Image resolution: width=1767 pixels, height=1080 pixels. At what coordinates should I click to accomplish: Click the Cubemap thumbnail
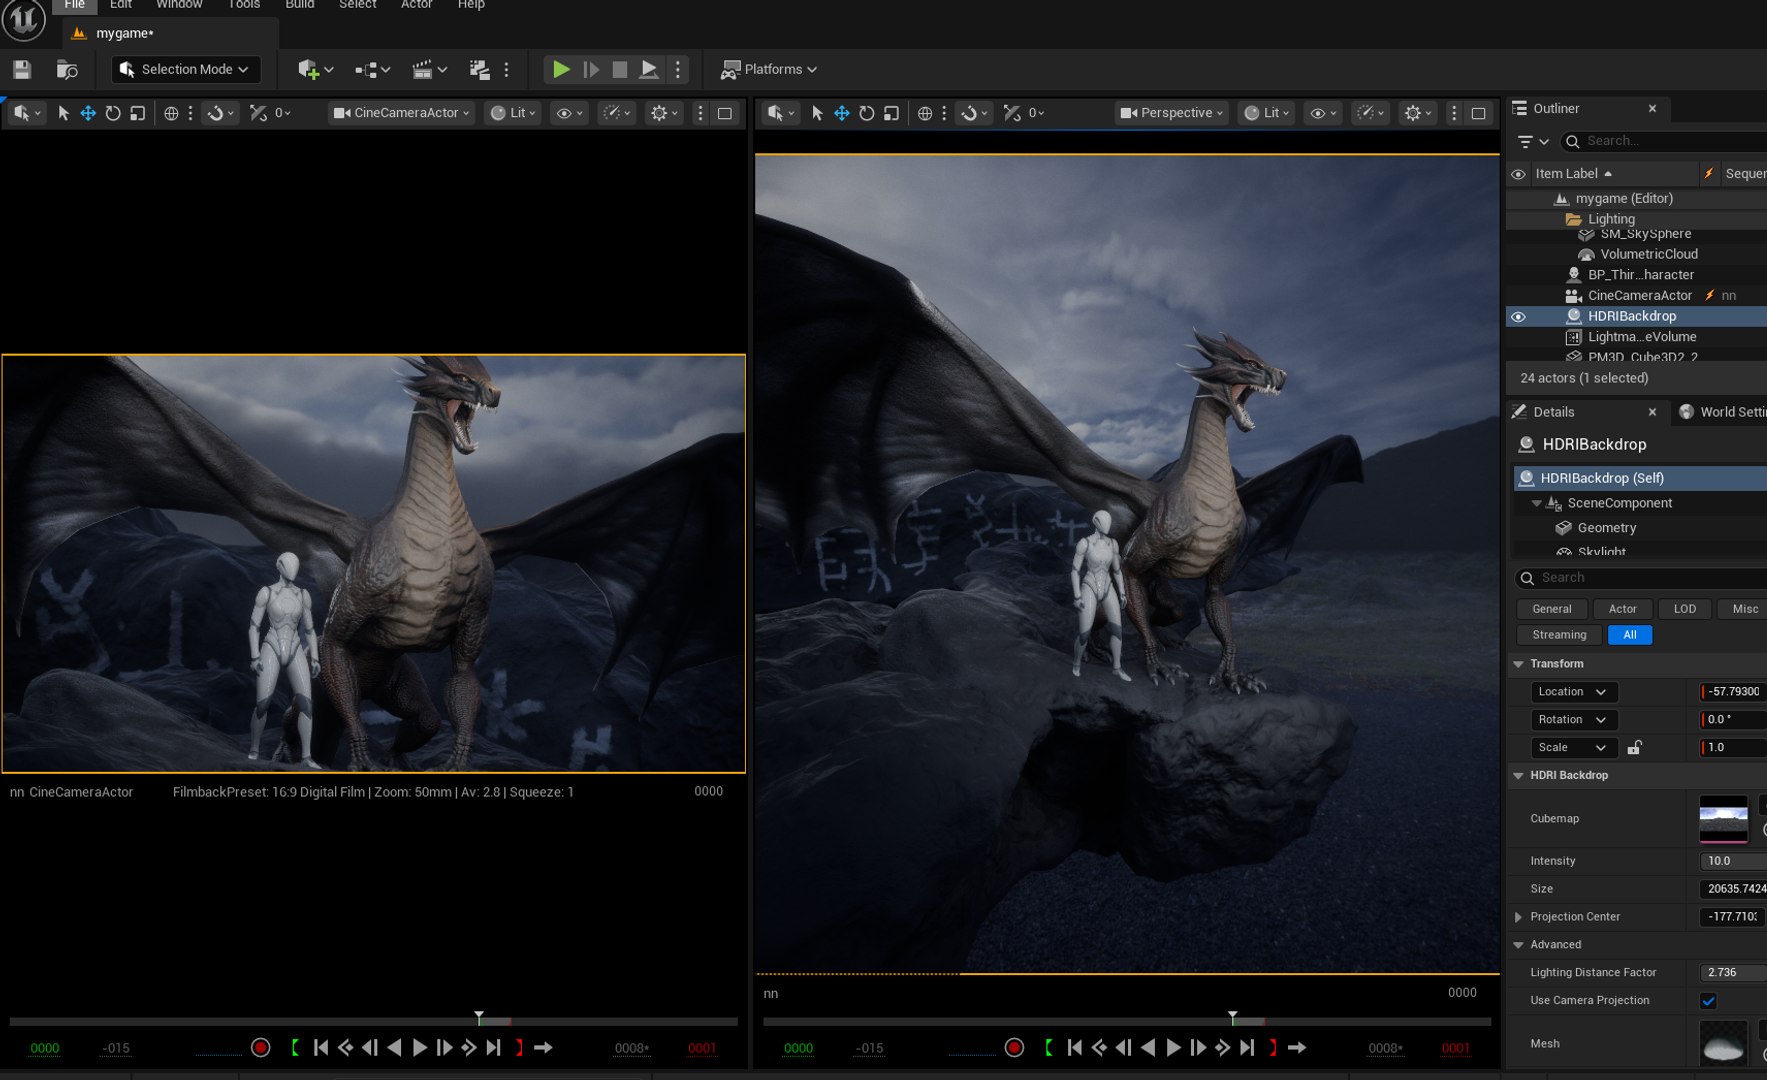pyautogui.click(x=1723, y=819)
